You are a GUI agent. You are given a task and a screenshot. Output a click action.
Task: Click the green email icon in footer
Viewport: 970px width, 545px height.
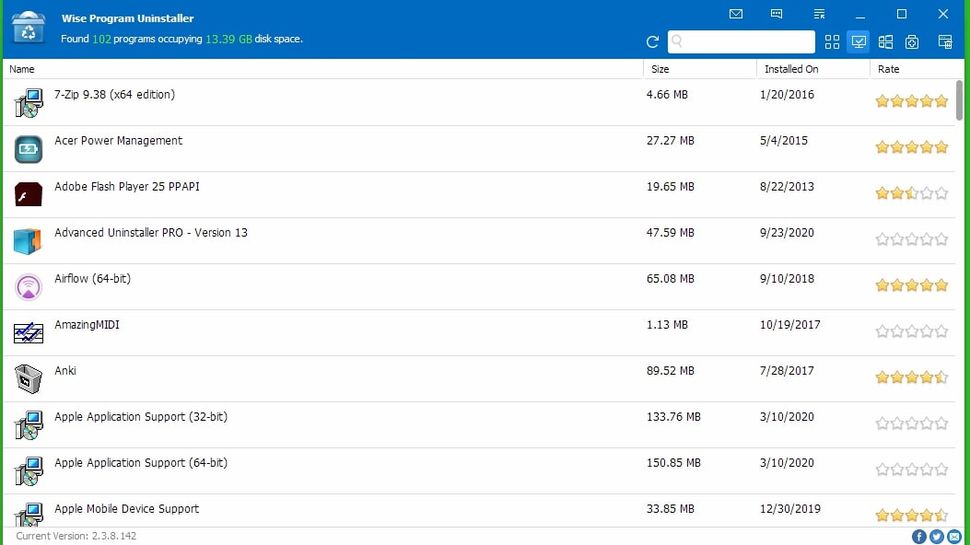(x=954, y=537)
